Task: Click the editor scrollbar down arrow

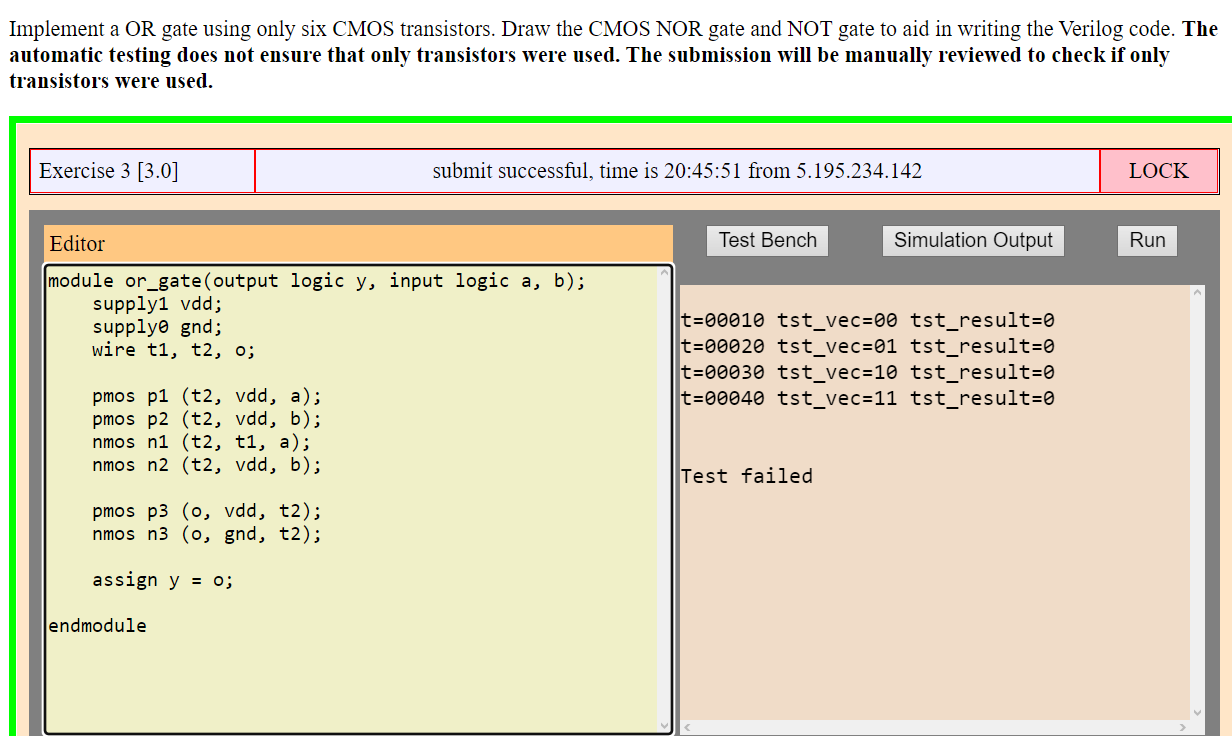Action: click(x=665, y=724)
